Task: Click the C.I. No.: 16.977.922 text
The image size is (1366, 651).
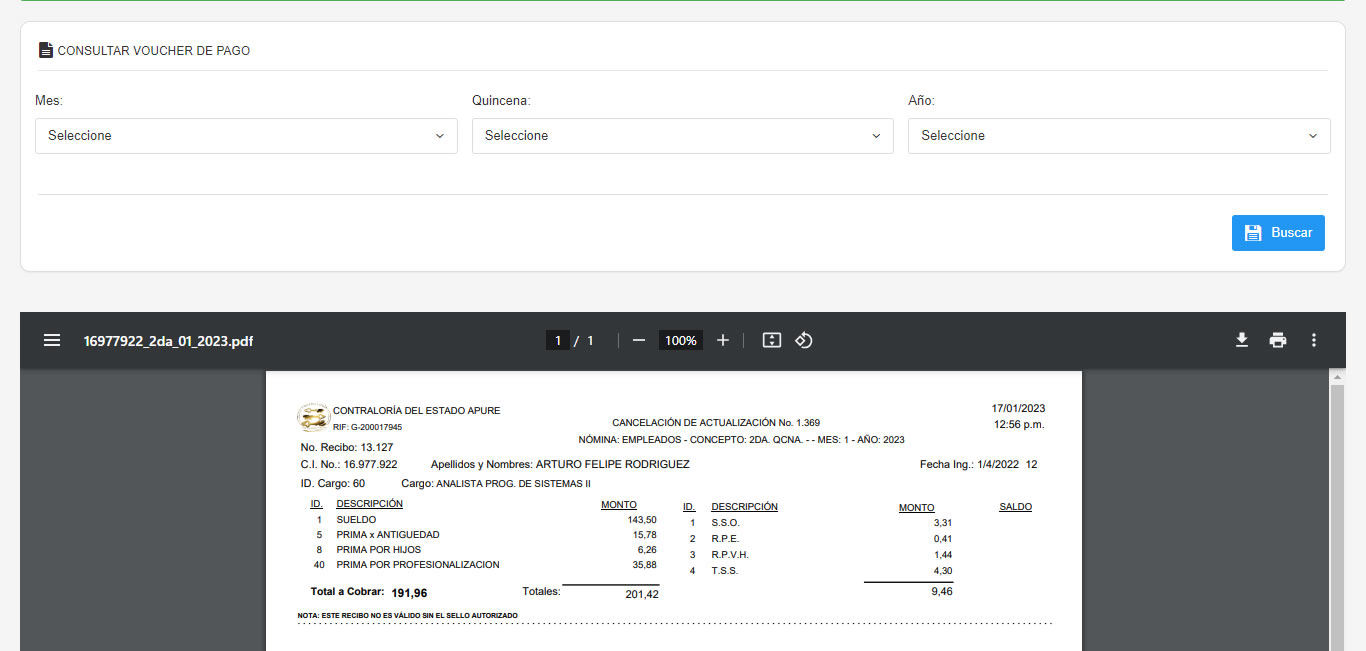Action: click(349, 465)
